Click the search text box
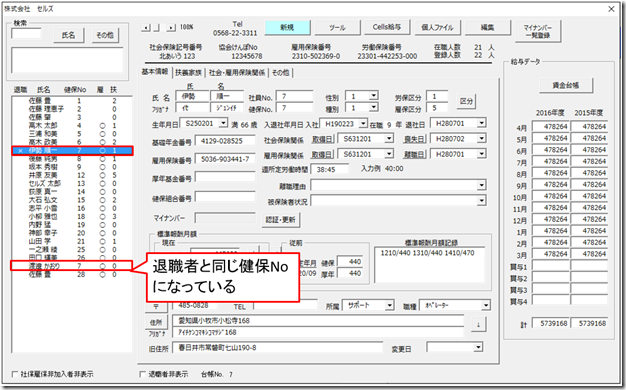Screen dimensions: 626x390 pos(26,34)
